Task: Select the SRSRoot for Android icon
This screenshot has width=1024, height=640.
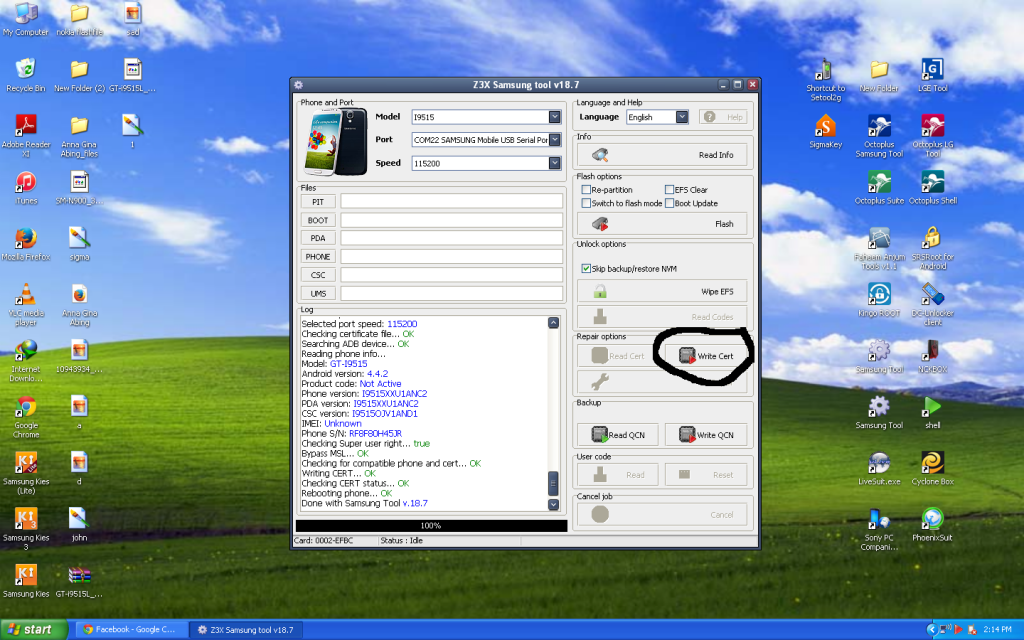Action: pyautogui.click(x=933, y=248)
